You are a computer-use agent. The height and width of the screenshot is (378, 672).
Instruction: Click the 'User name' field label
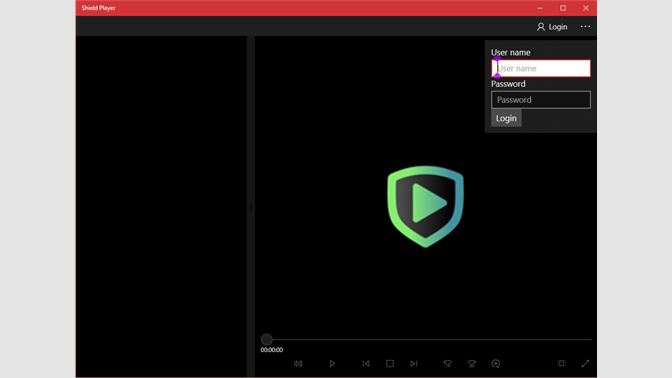click(x=511, y=52)
